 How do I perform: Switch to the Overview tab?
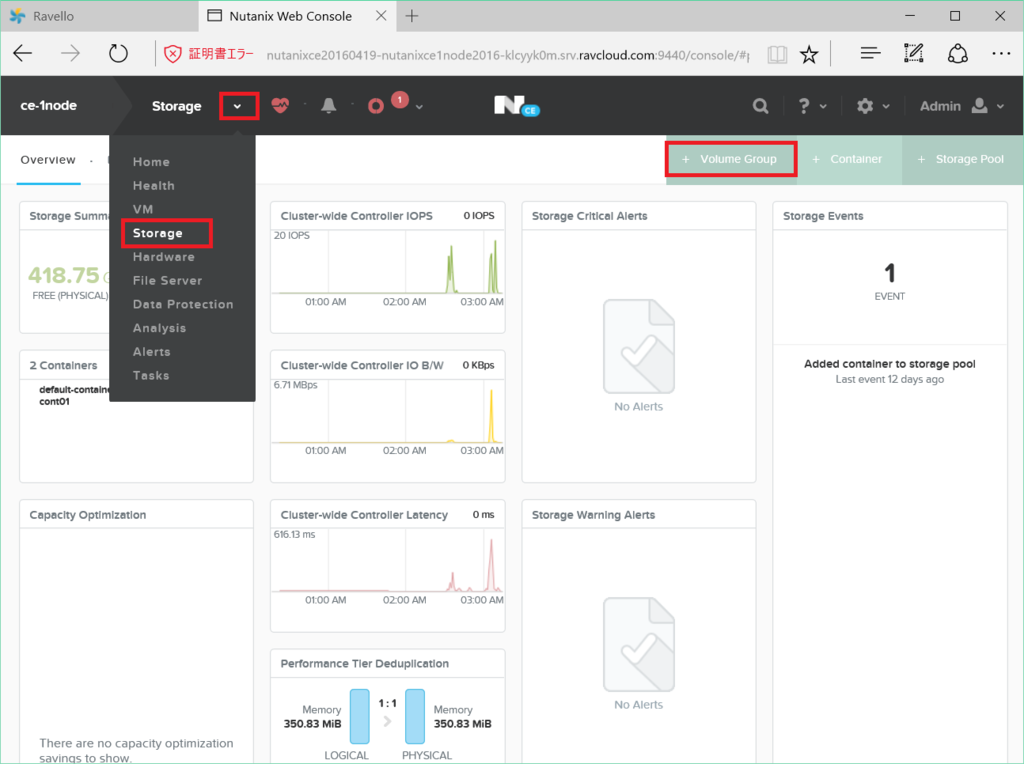click(x=48, y=160)
